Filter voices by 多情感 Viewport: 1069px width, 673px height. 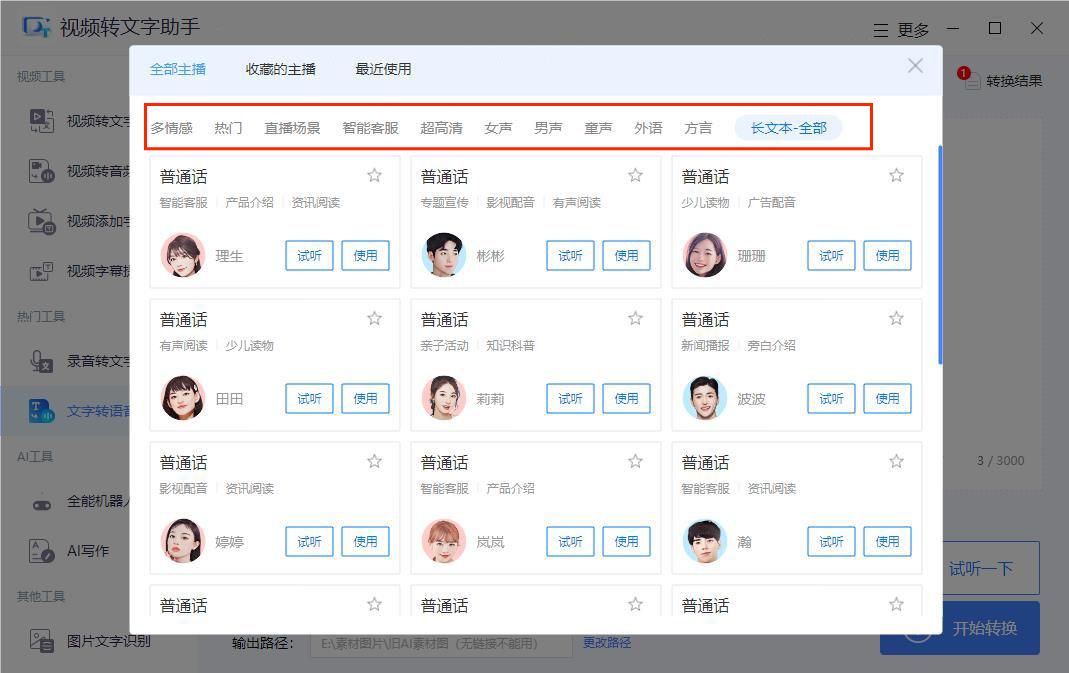[172, 128]
